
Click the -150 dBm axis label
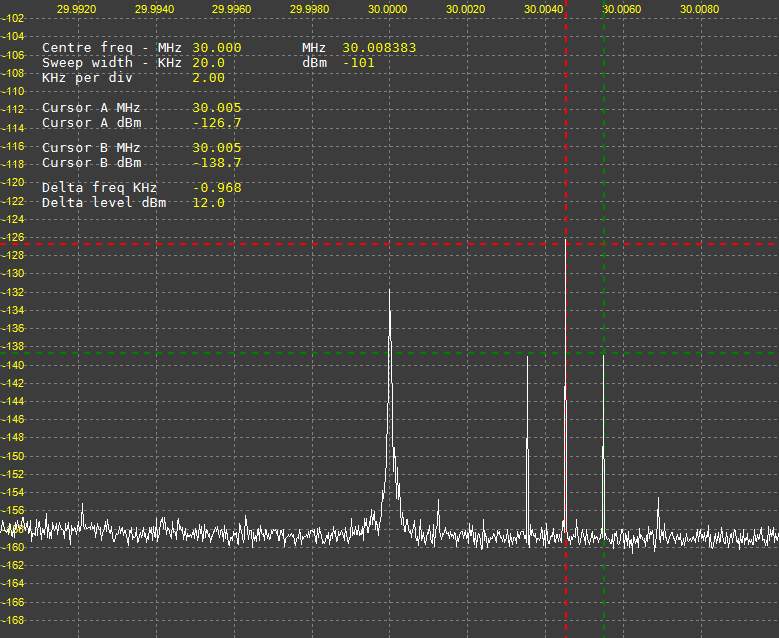[12, 456]
